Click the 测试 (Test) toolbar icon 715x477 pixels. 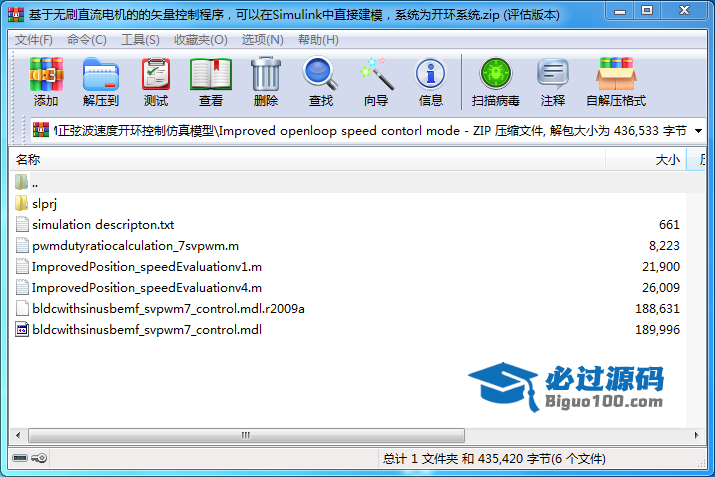(x=156, y=74)
